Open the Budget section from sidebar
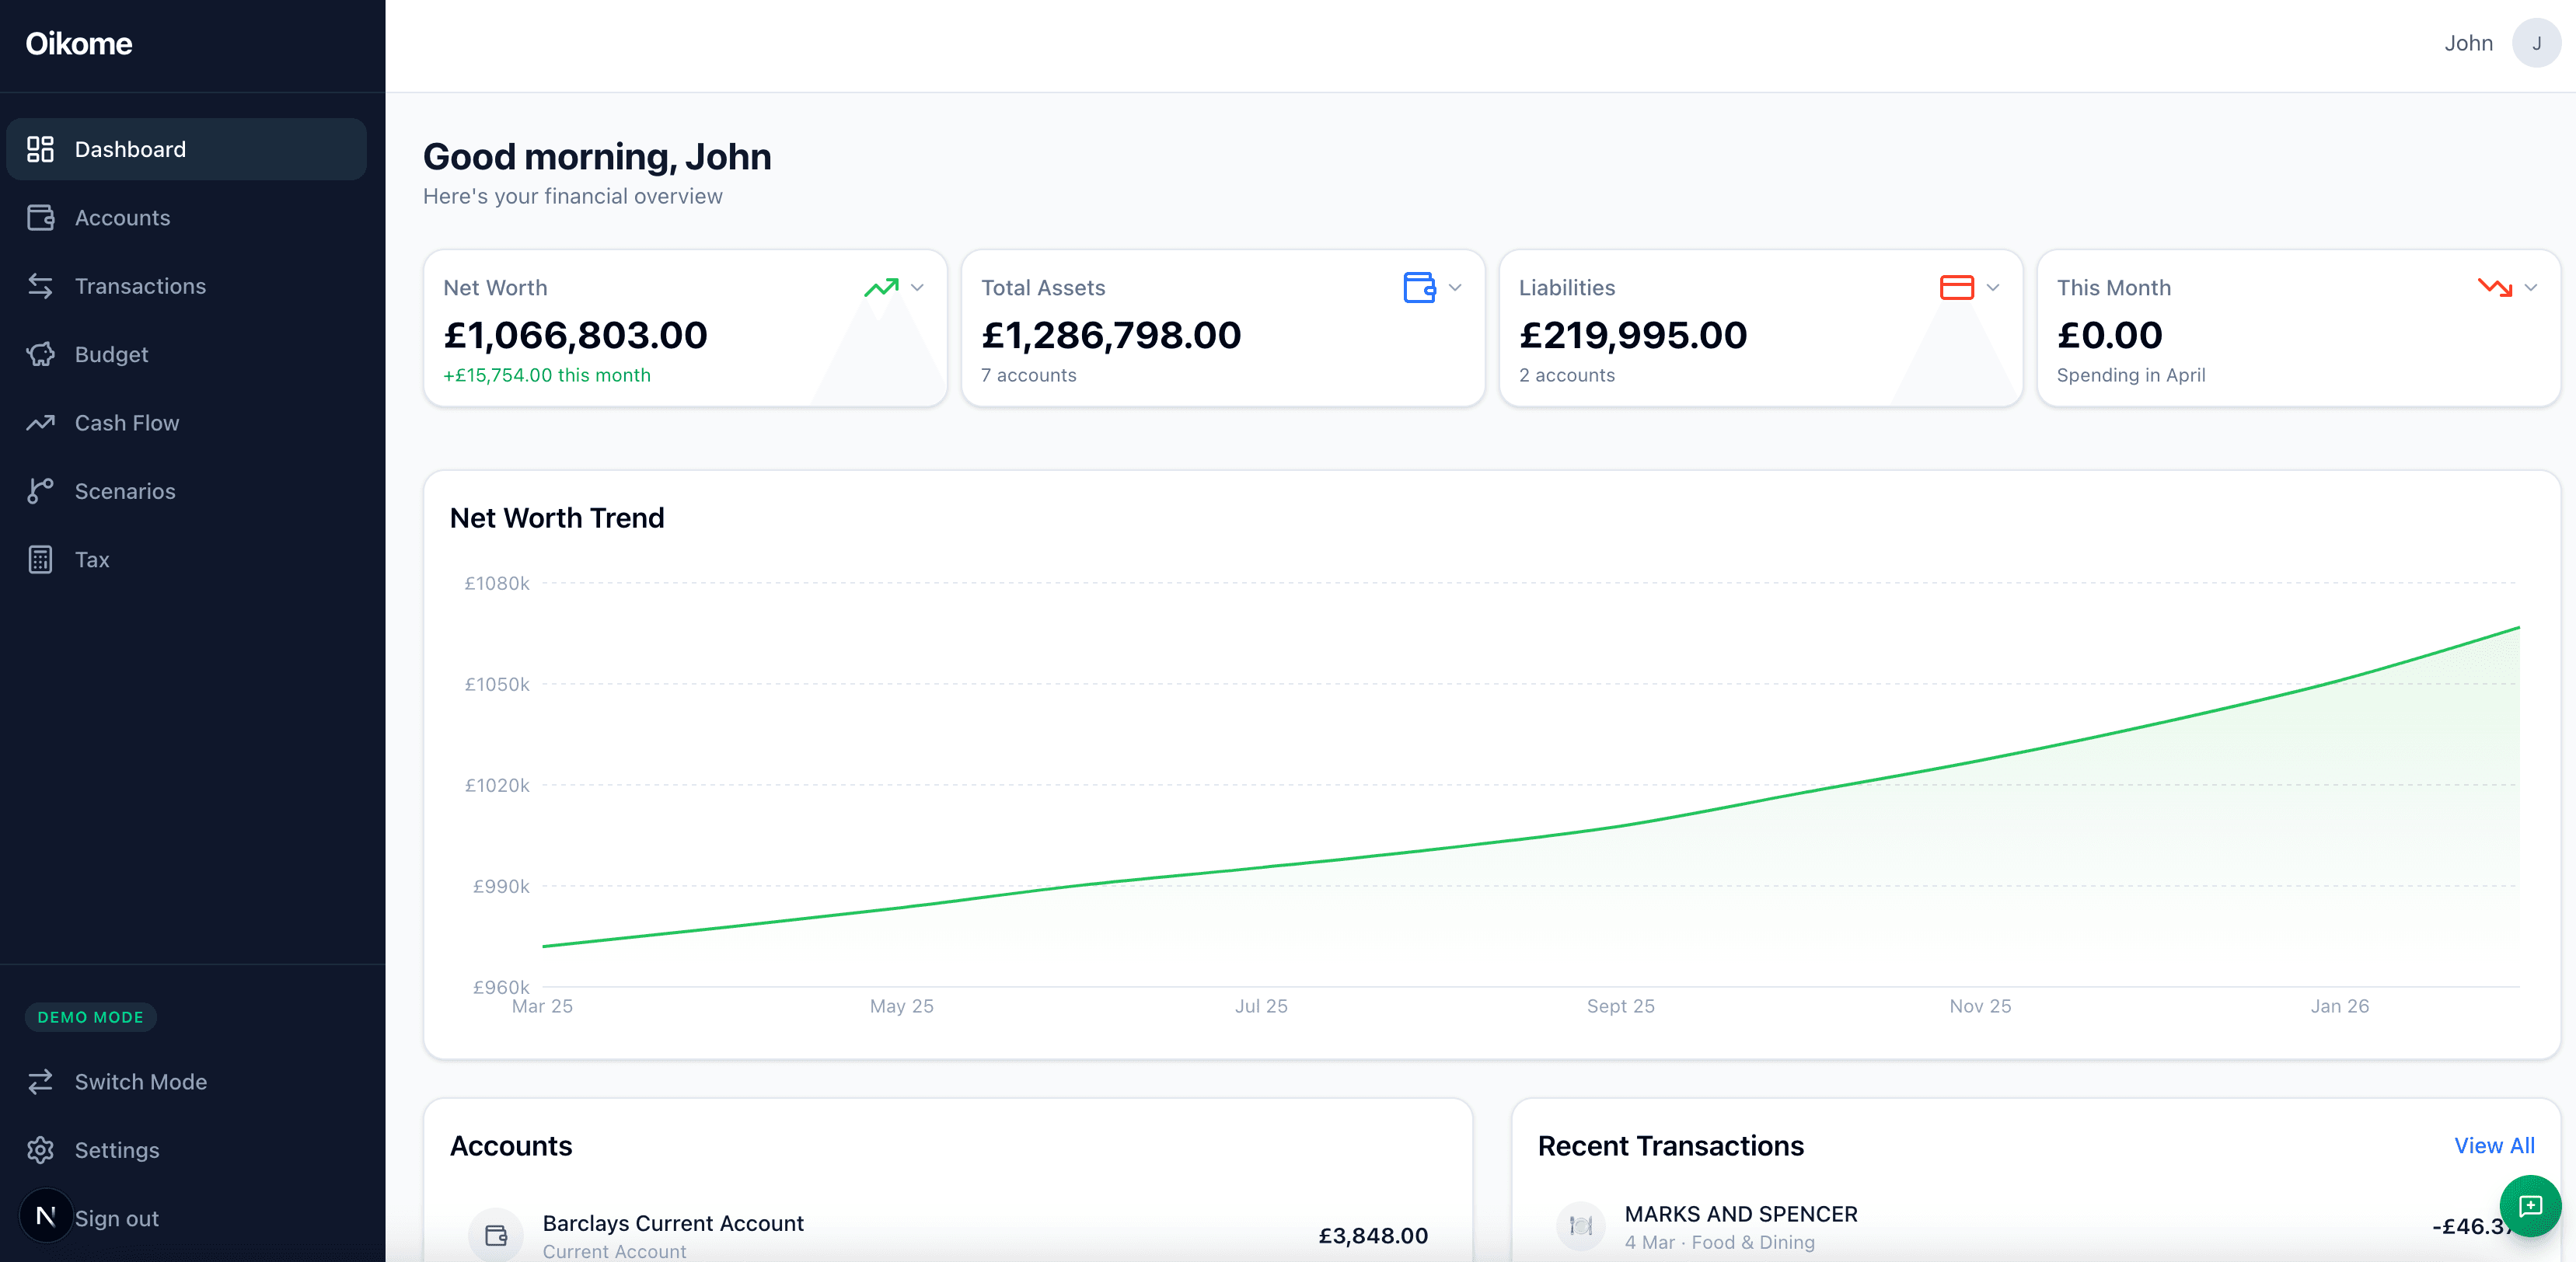This screenshot has height=1262, width=2576. 111,354
